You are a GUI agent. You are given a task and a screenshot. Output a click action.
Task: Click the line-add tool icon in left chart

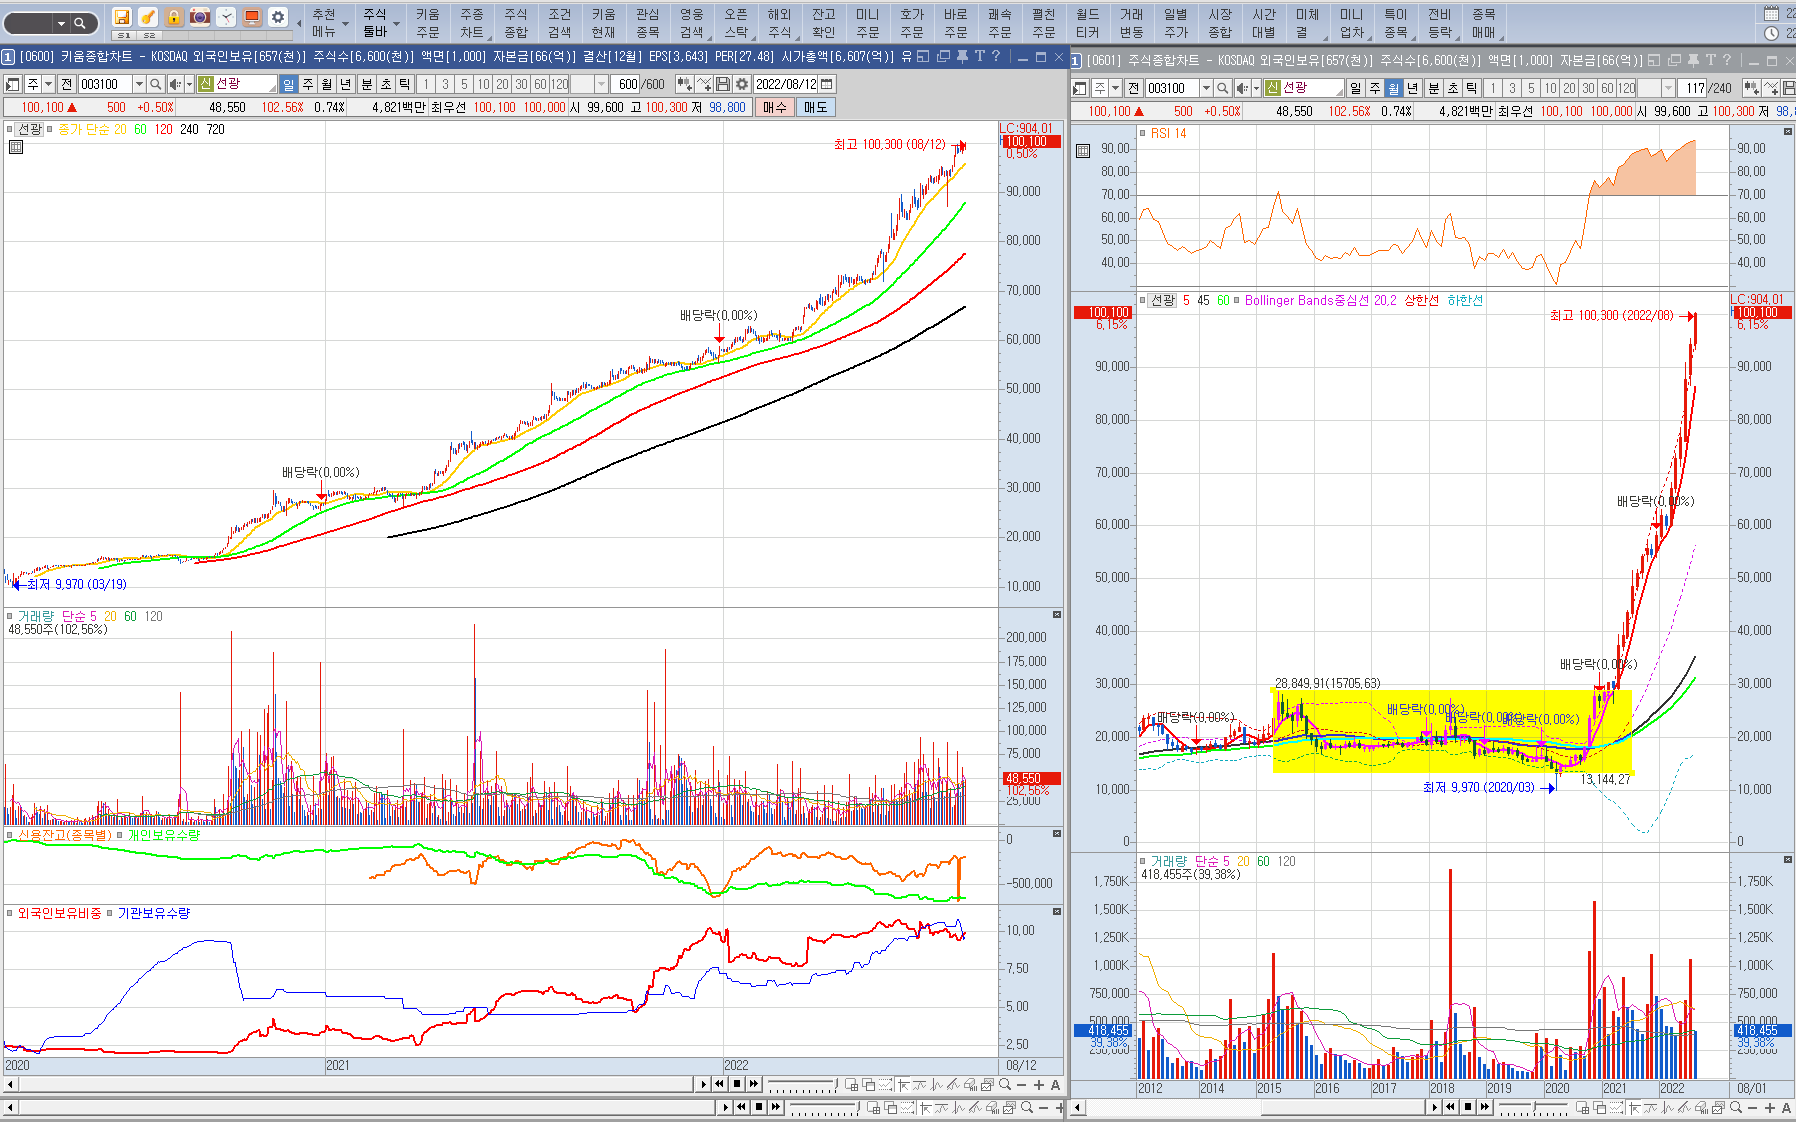tap(704, 85)
